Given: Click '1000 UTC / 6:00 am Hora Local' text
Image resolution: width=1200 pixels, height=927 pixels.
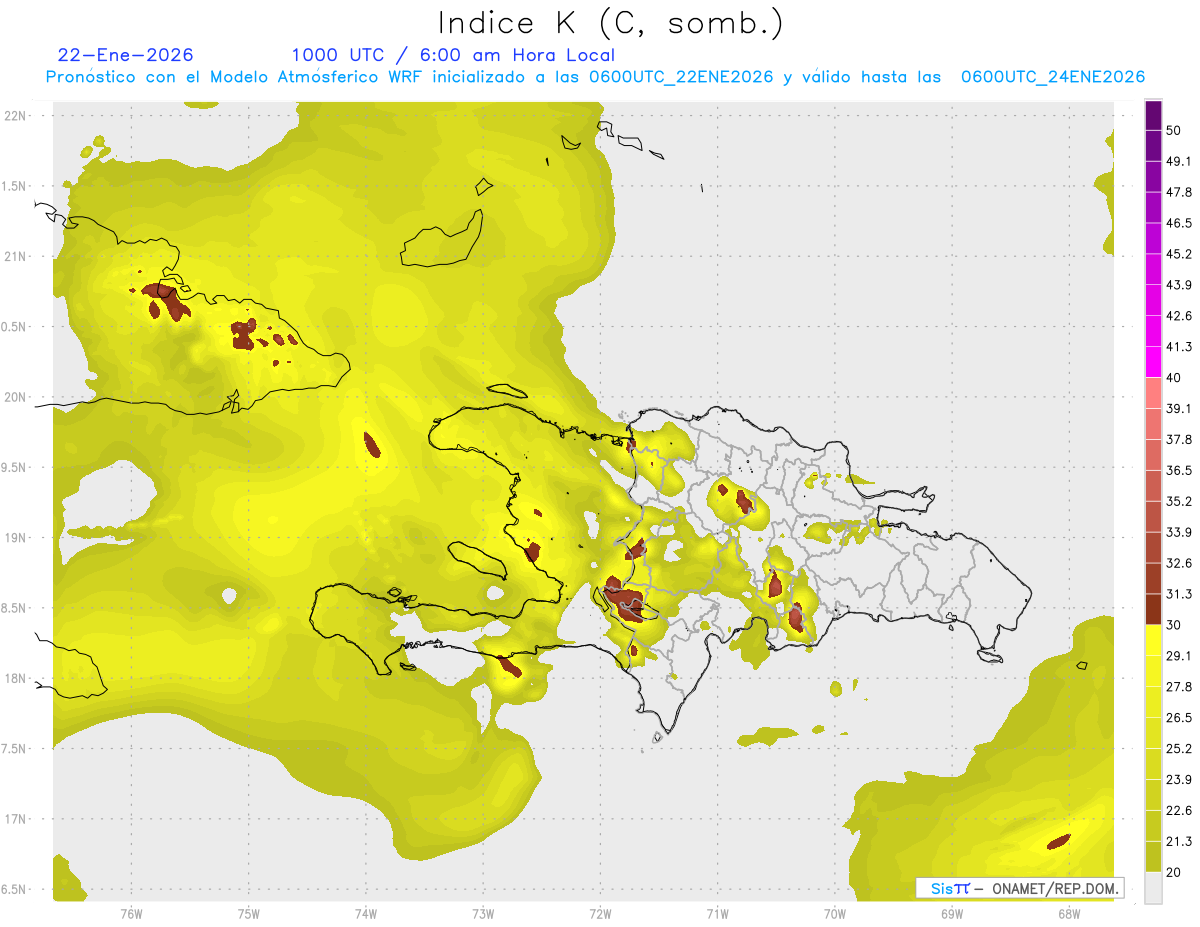Looking at the screenshot, I should (453, 55).
